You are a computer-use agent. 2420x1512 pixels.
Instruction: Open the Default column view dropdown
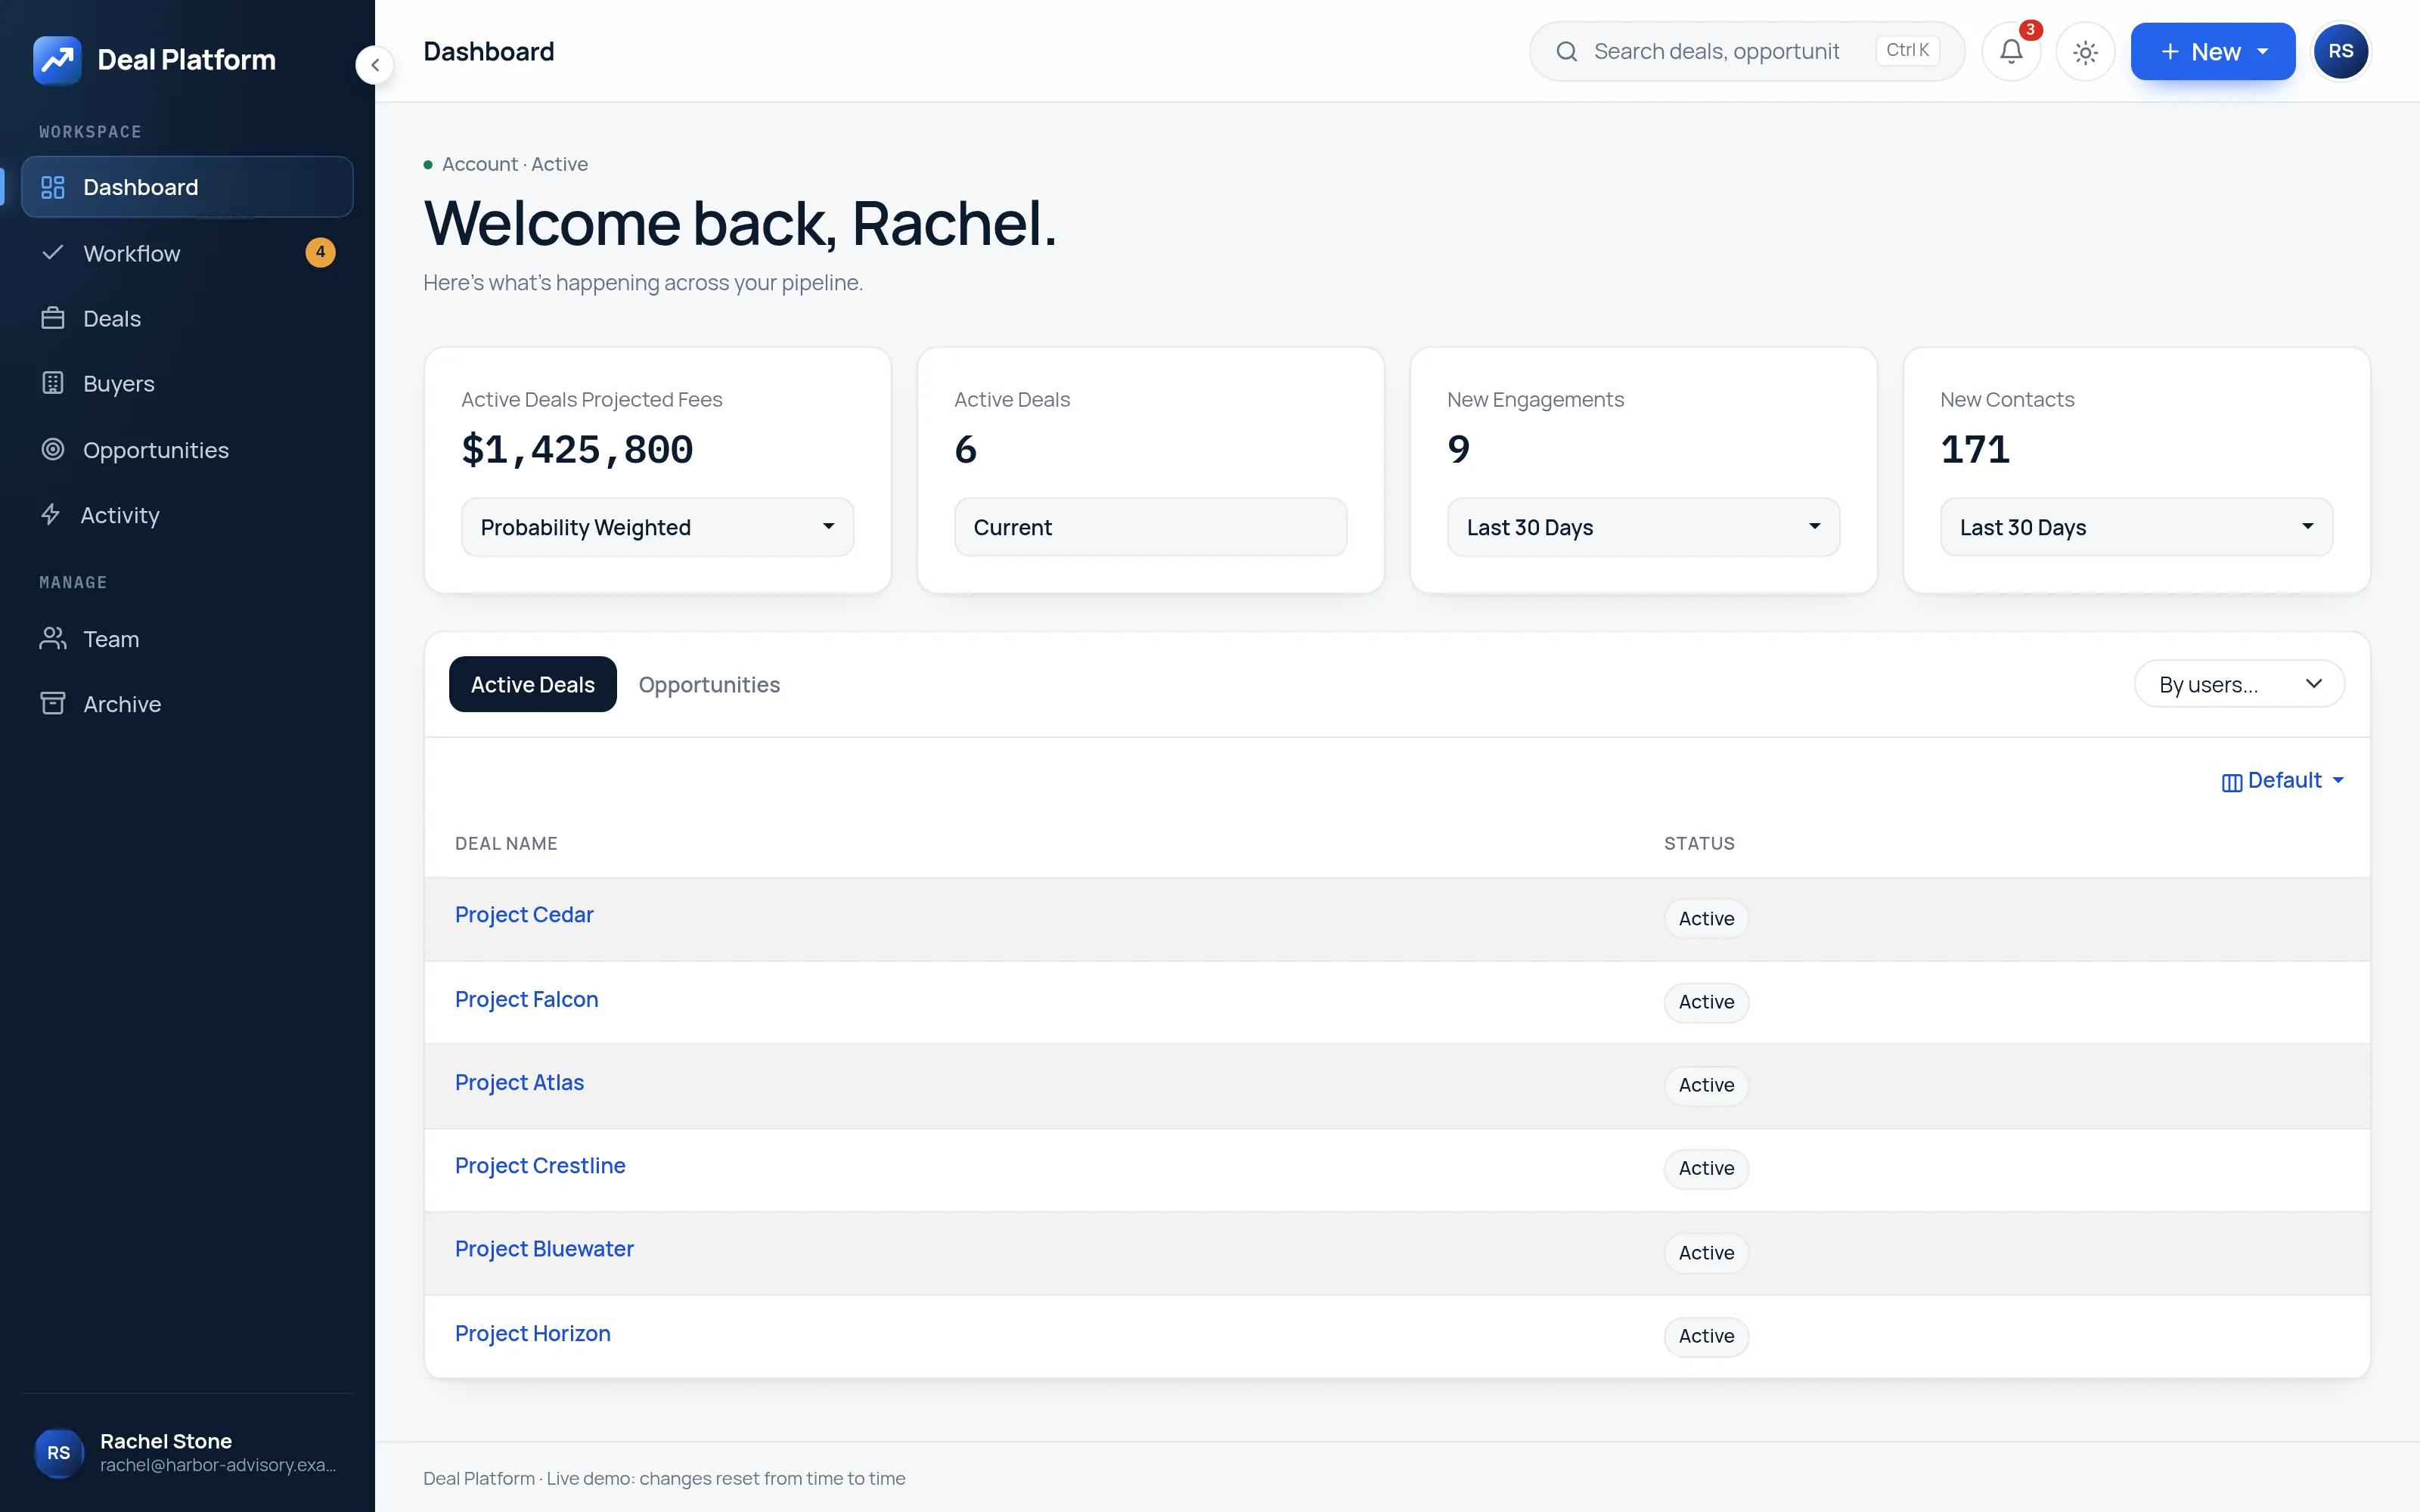2283,781
